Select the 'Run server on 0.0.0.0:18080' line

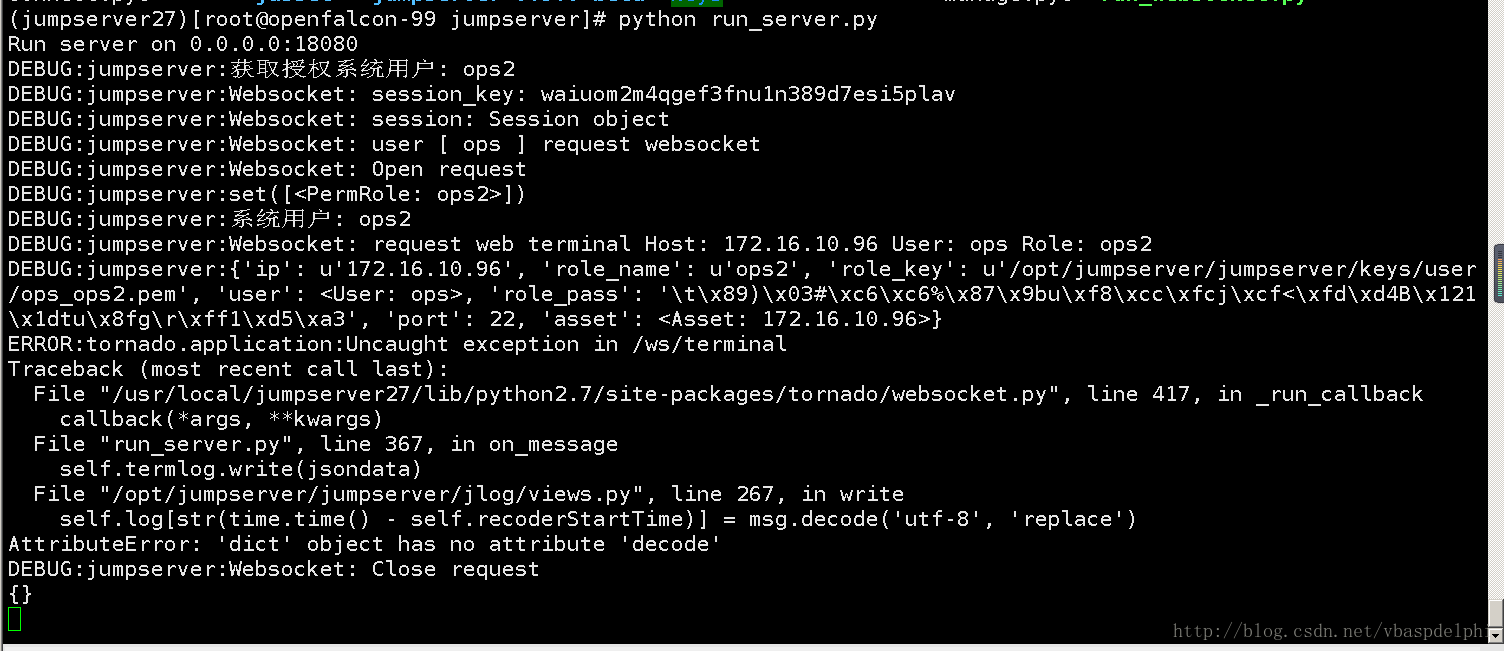click(x=183, y=44)
